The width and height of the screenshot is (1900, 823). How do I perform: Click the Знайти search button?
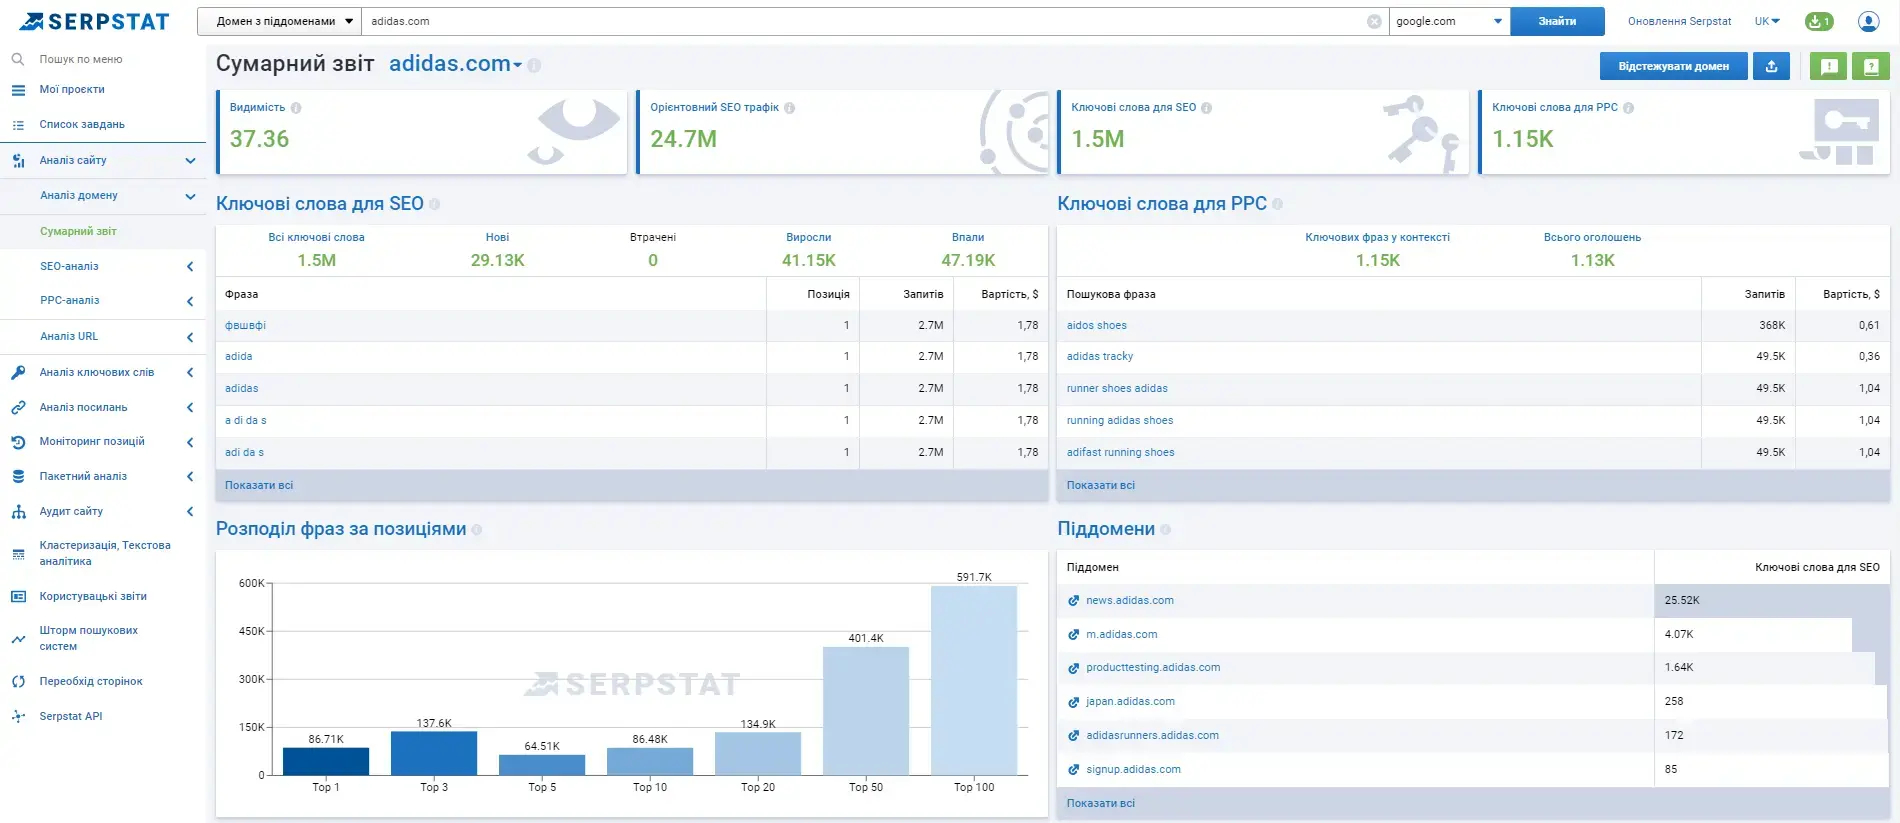[1557, 21]
